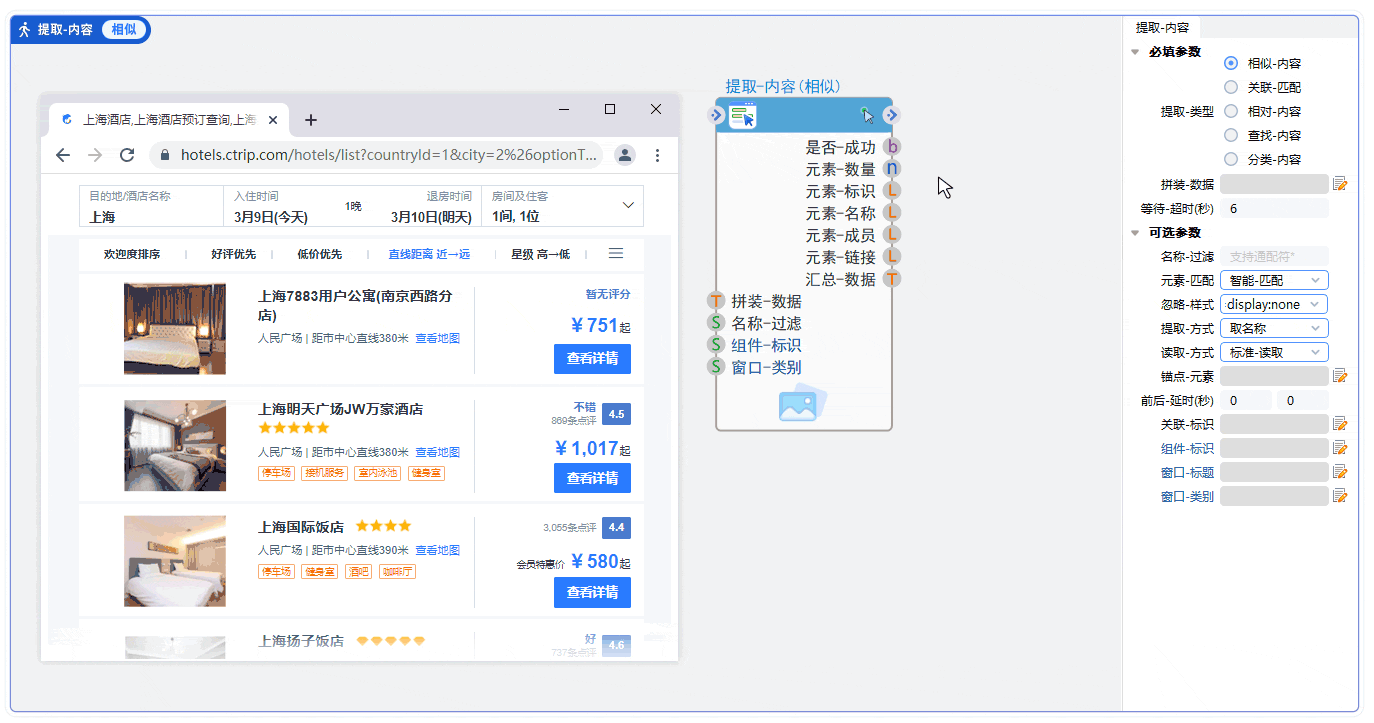Select the 相似-内容 radio button
Screen dimensions: 1374x723
pyautogui.click(x=1231, y=63)
